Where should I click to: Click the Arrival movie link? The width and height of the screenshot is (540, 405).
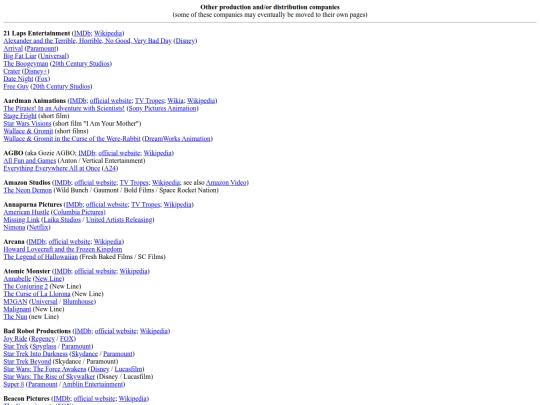click(x=13, y=49)
